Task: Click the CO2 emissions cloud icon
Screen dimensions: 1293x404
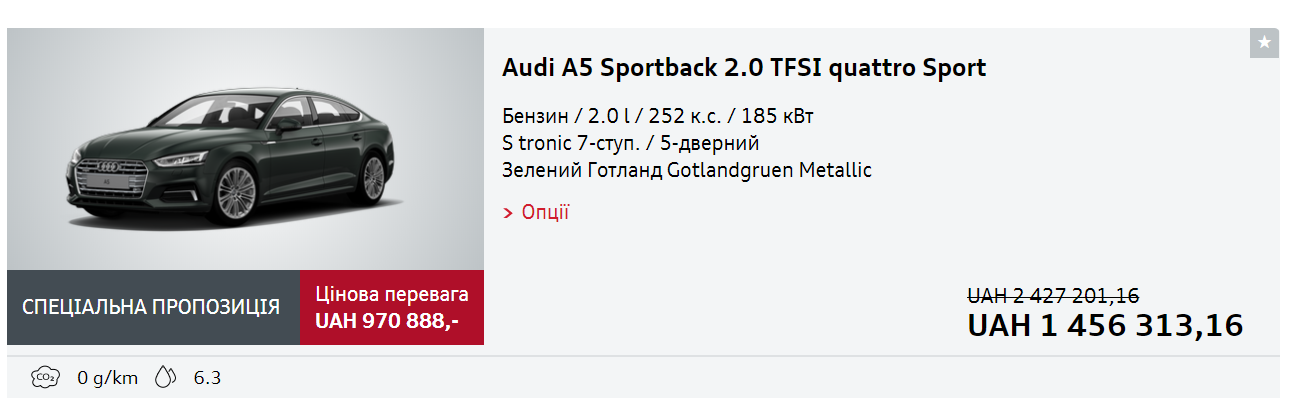Action: [44, 377]
